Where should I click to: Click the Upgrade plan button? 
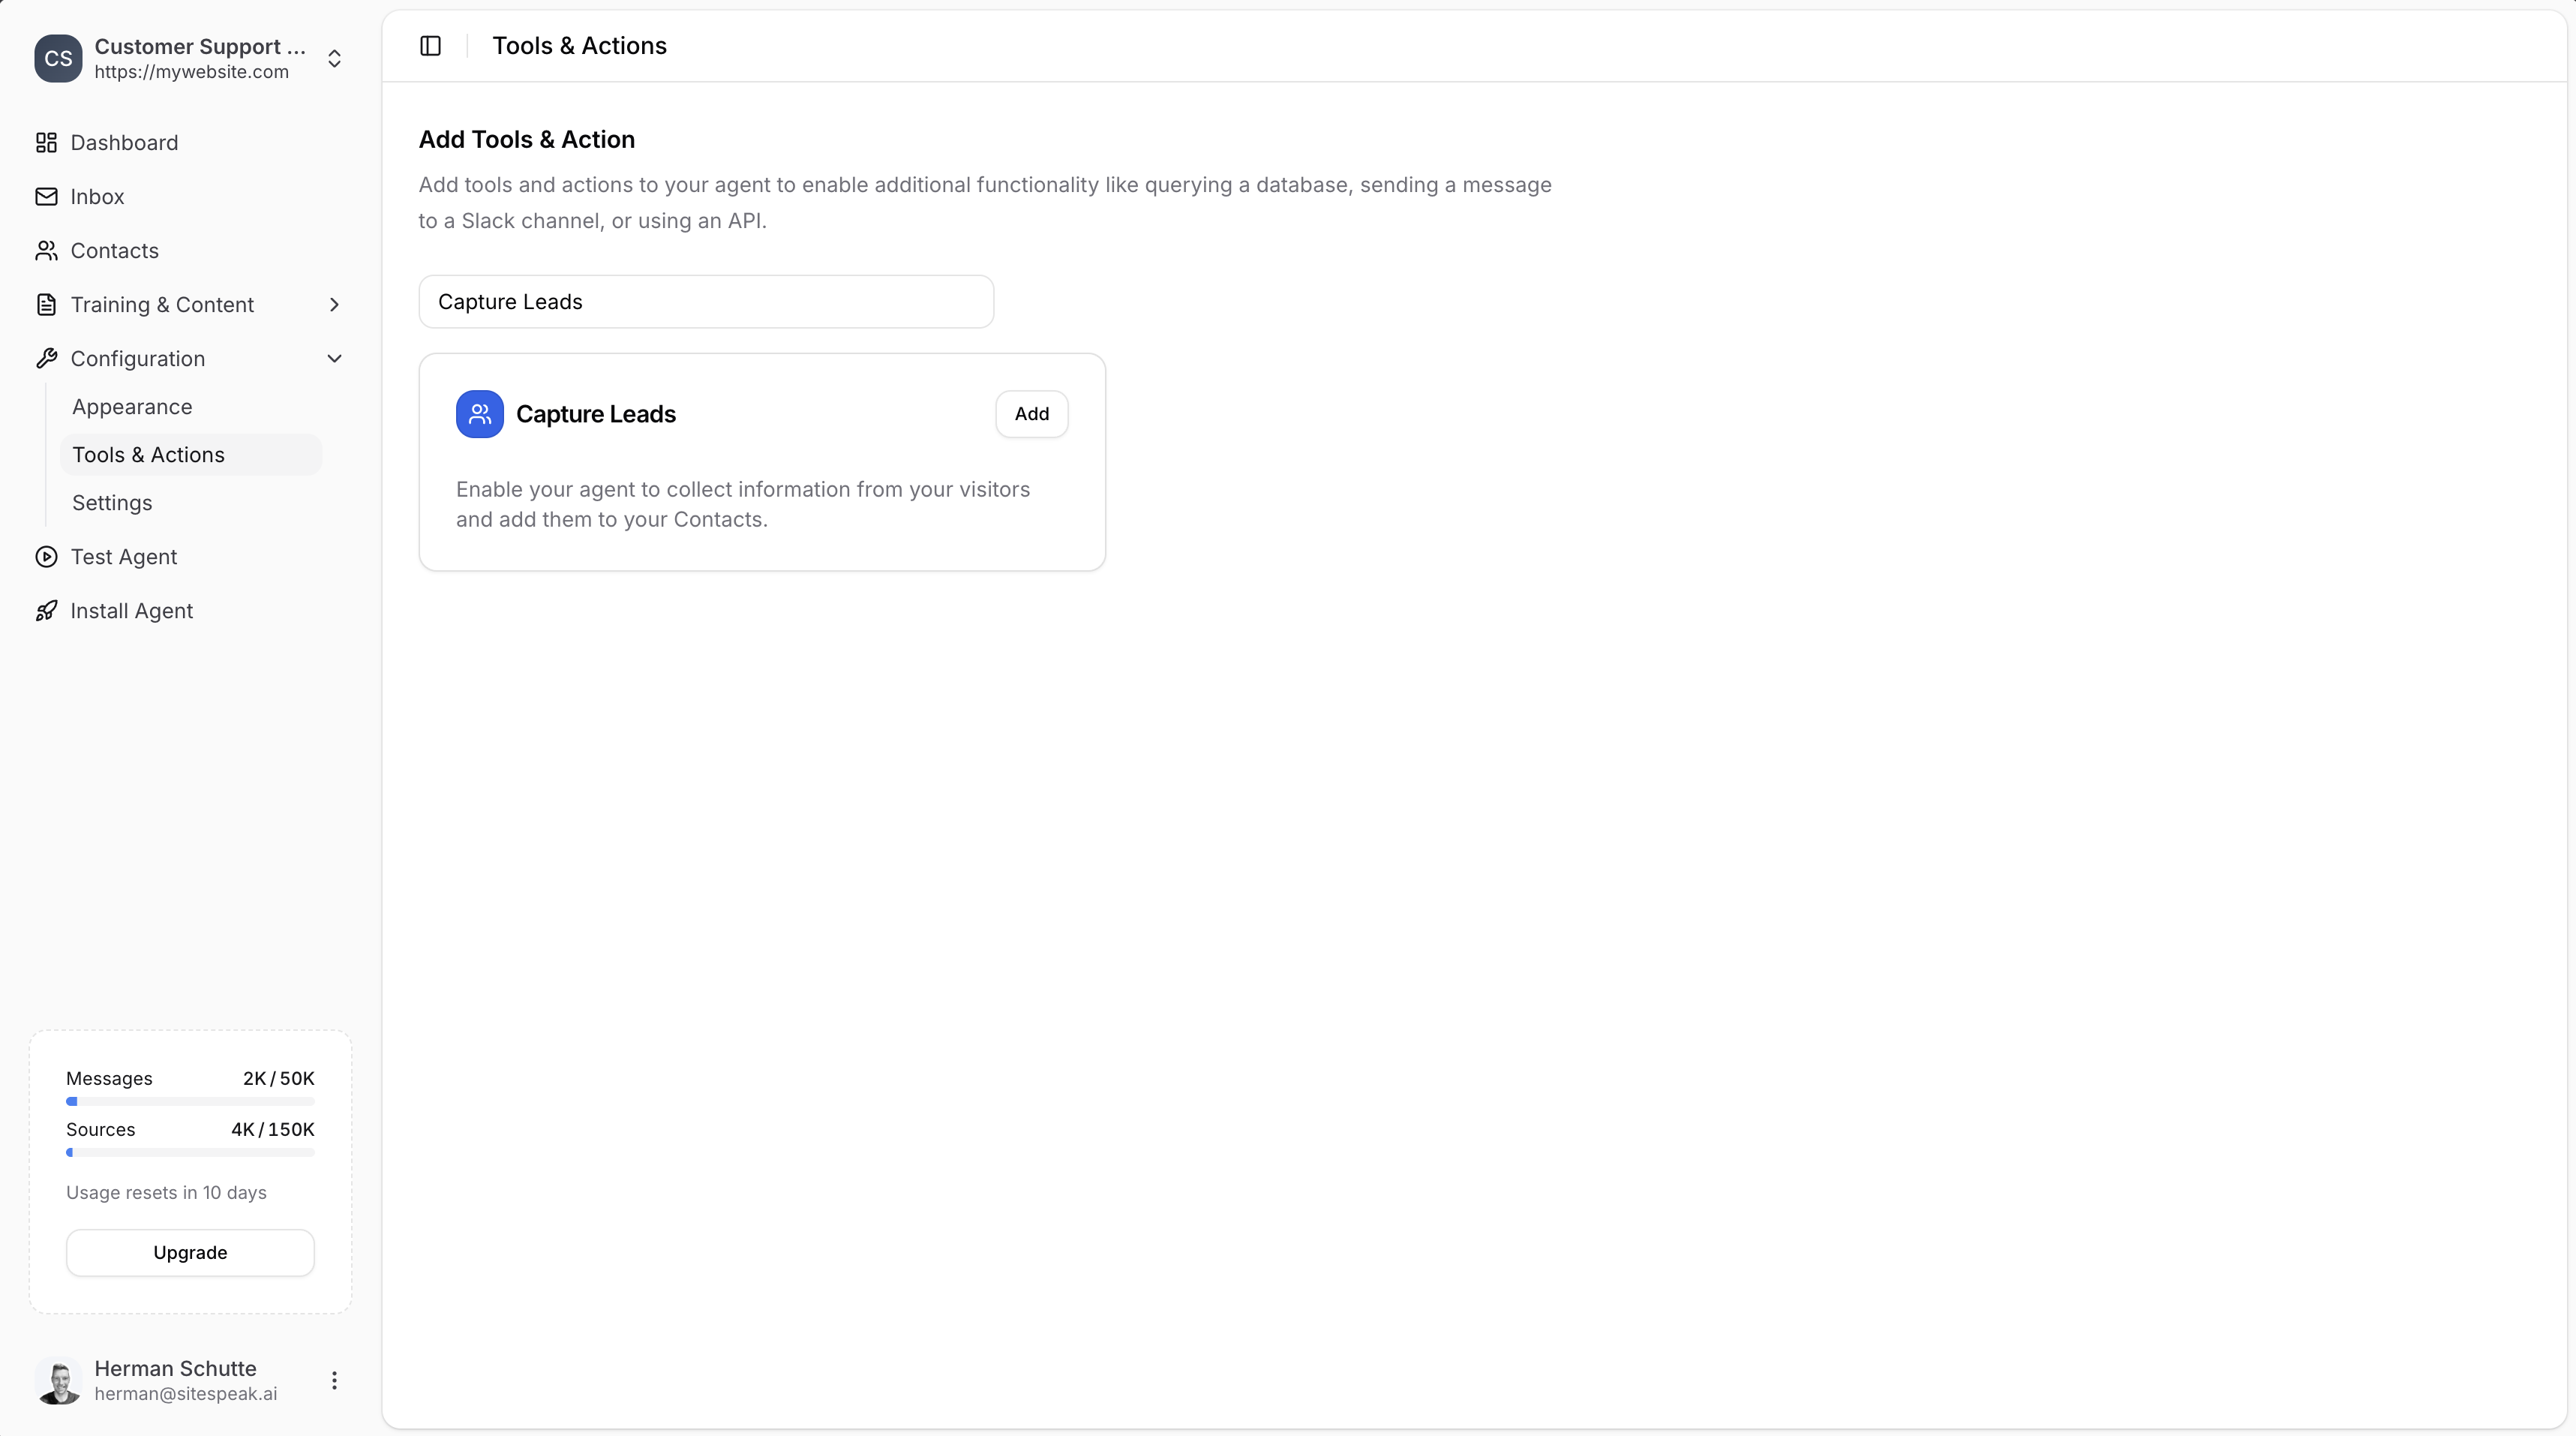click(x=190, y=1253)
